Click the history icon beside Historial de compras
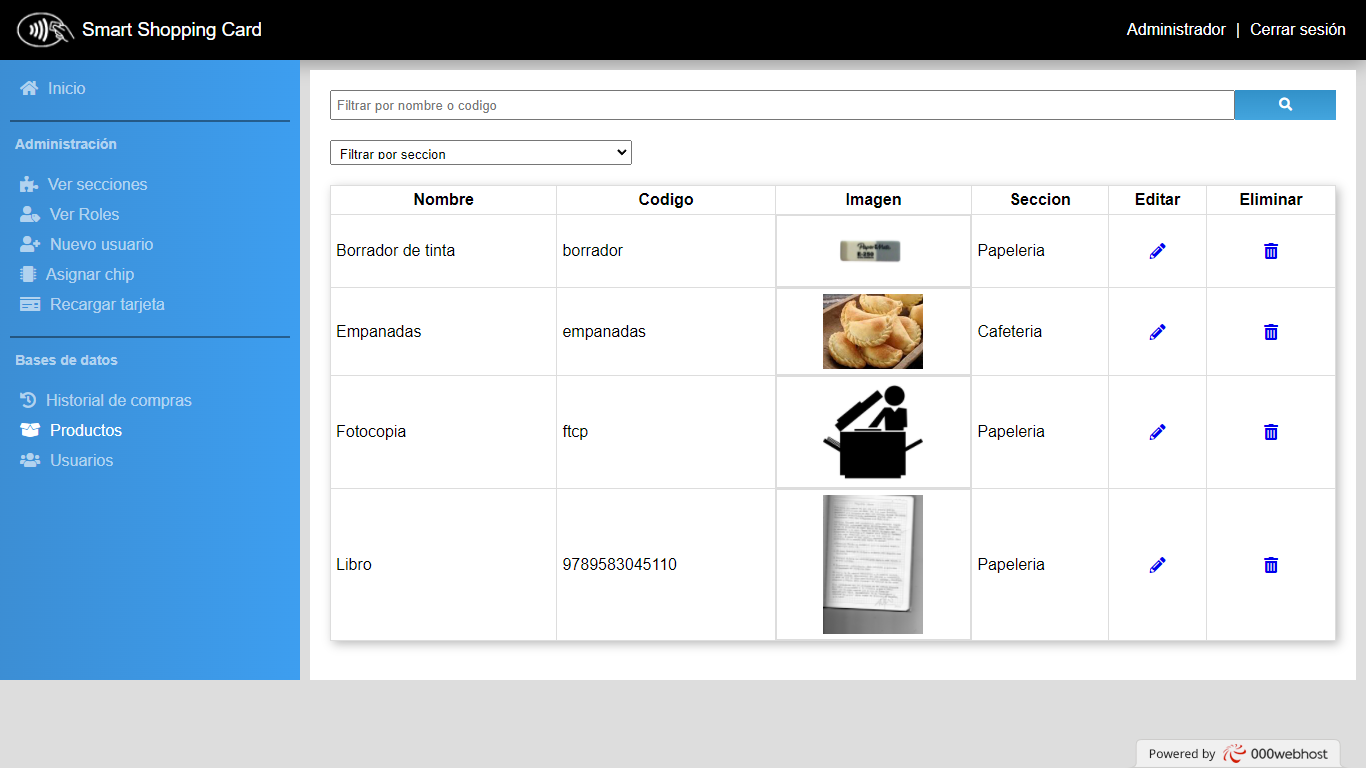This screenshot has height=768, width=1366. tap(28, 401)
